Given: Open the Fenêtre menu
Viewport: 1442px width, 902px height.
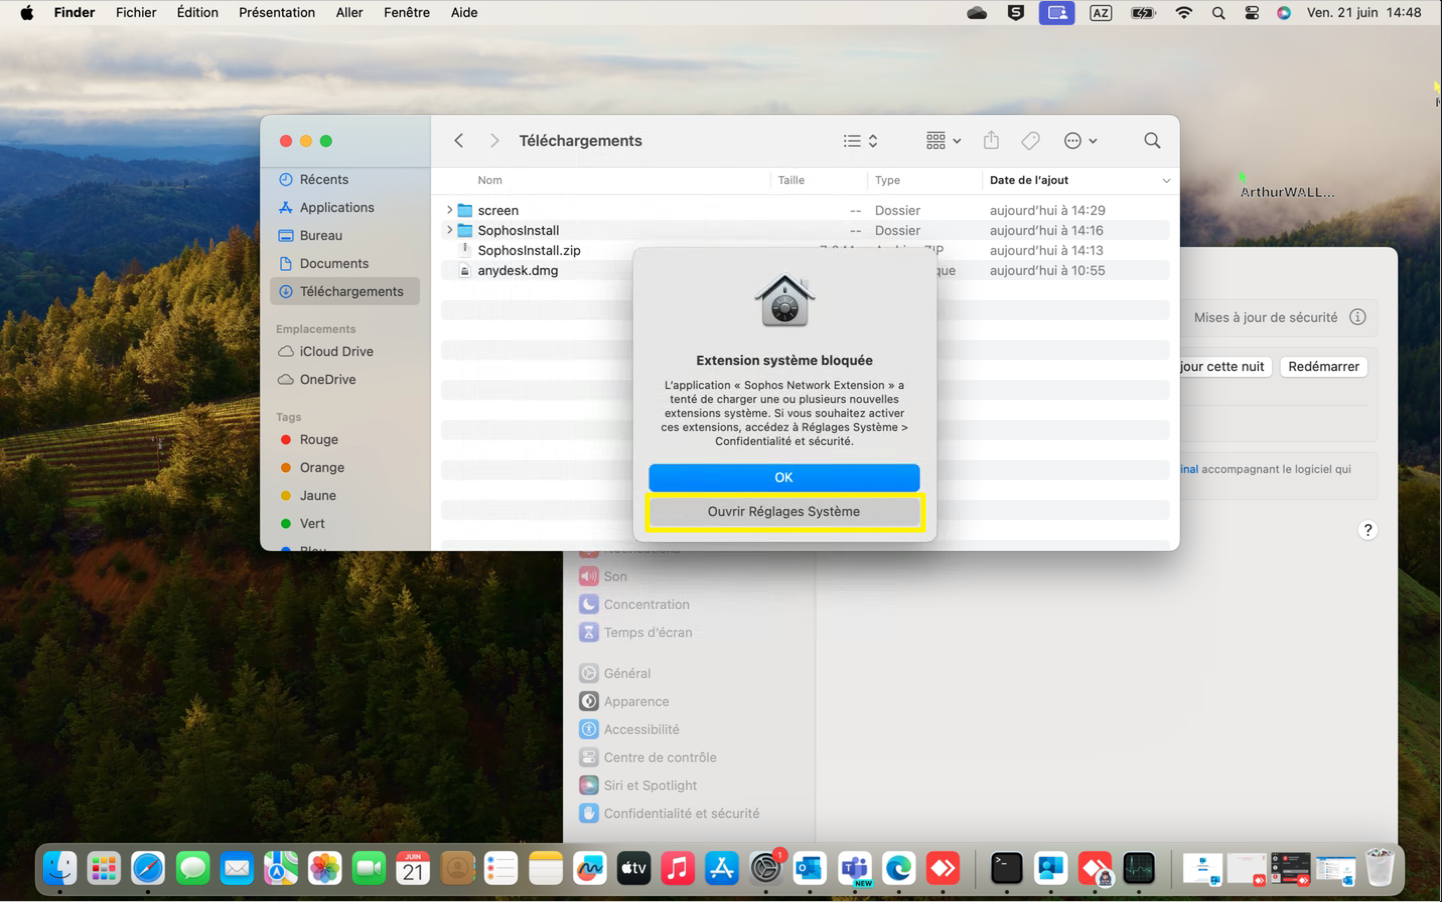Looking at the screenshot, I should coord(407,13).
